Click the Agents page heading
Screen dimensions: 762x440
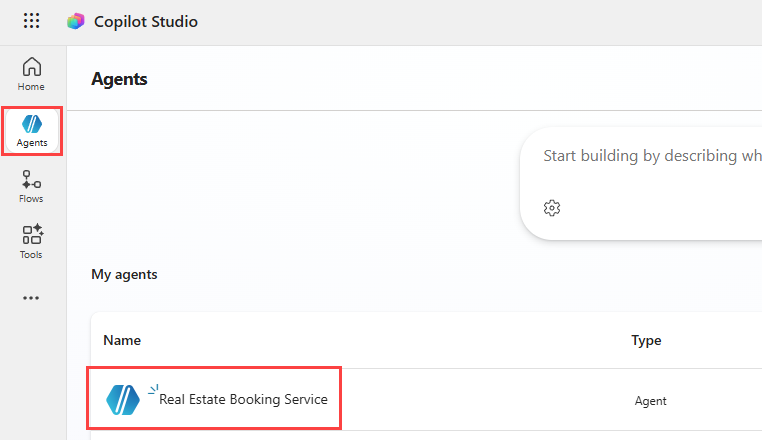pyautogui.click(x=119, y=79)
